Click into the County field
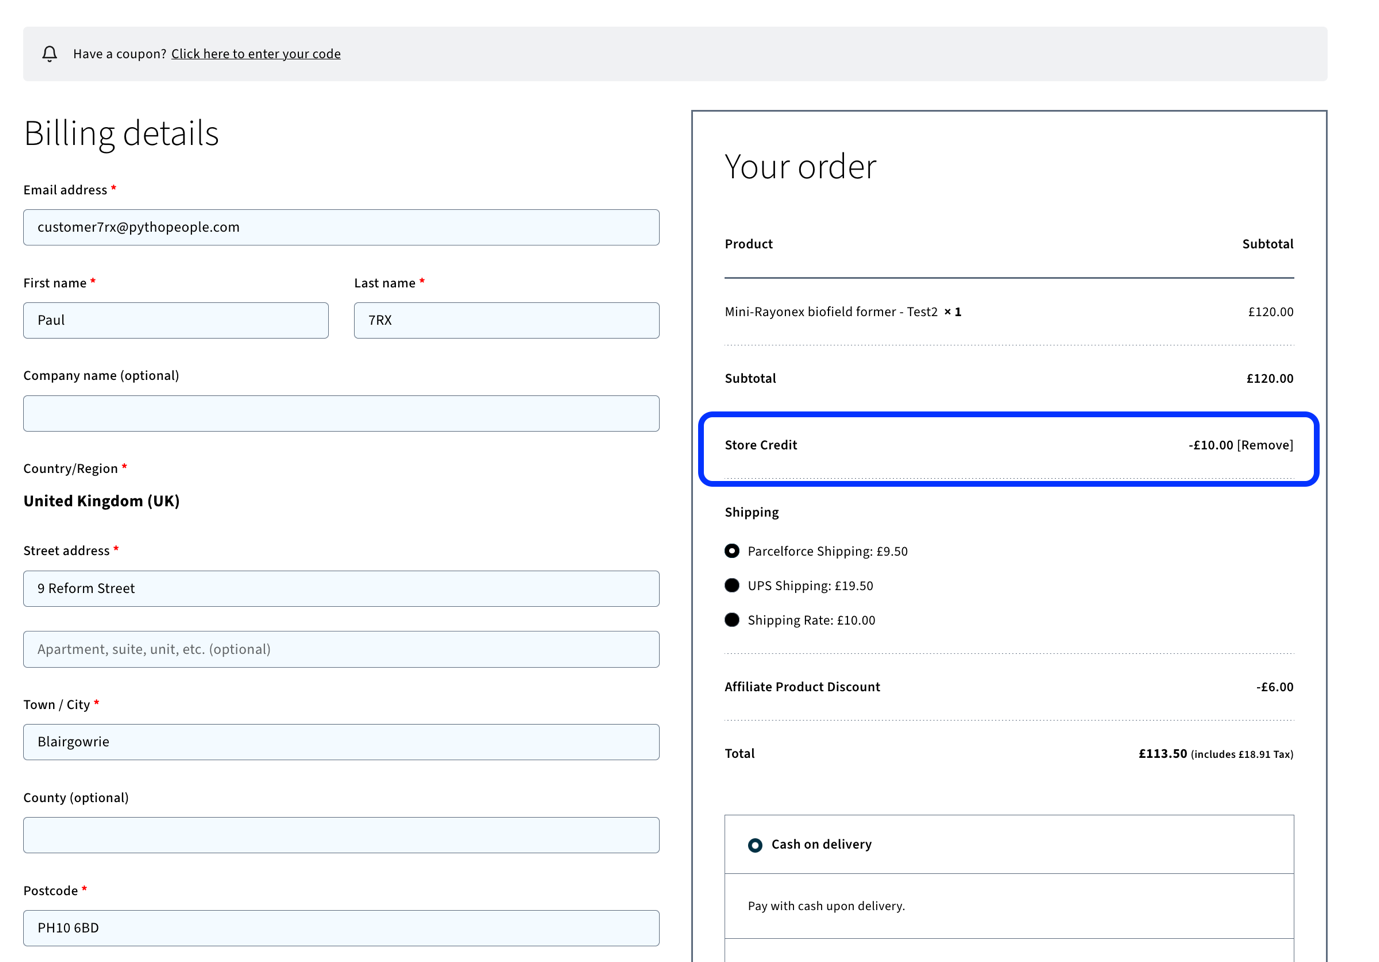This screenshot has width=1379, height=962. click(x=341, y=835)
